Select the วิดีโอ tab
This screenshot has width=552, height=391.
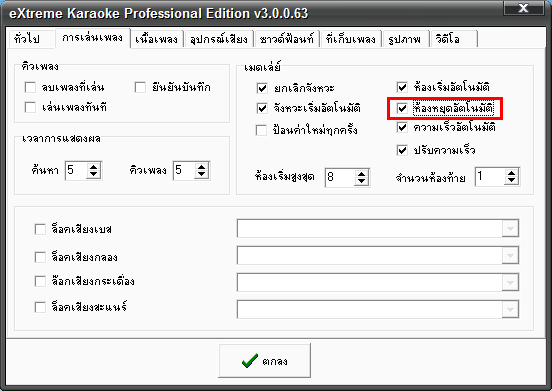[x=454, y=39]
